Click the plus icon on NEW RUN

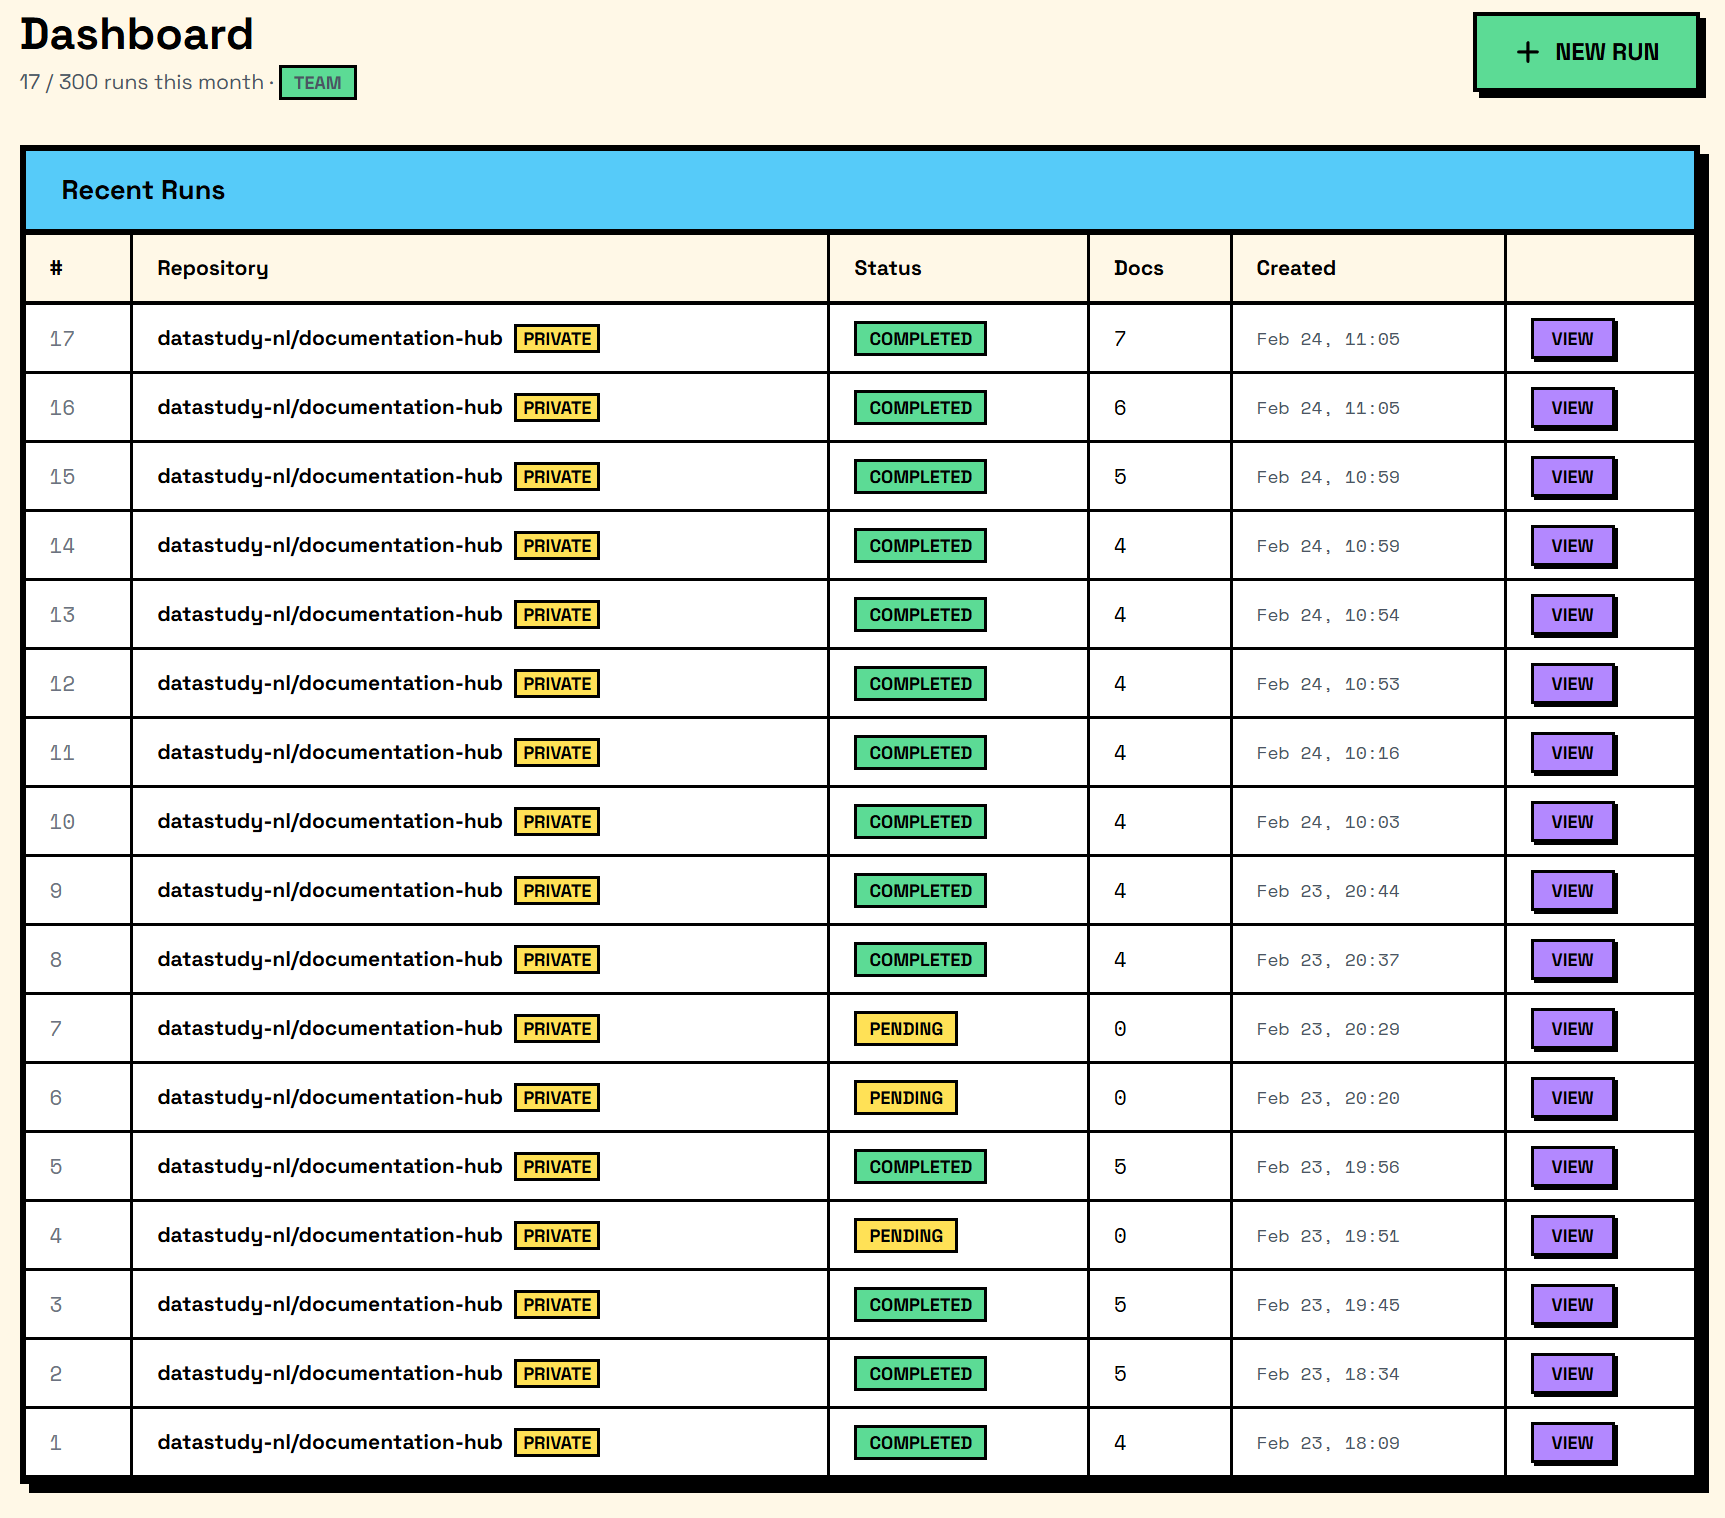click(1528, 51)
